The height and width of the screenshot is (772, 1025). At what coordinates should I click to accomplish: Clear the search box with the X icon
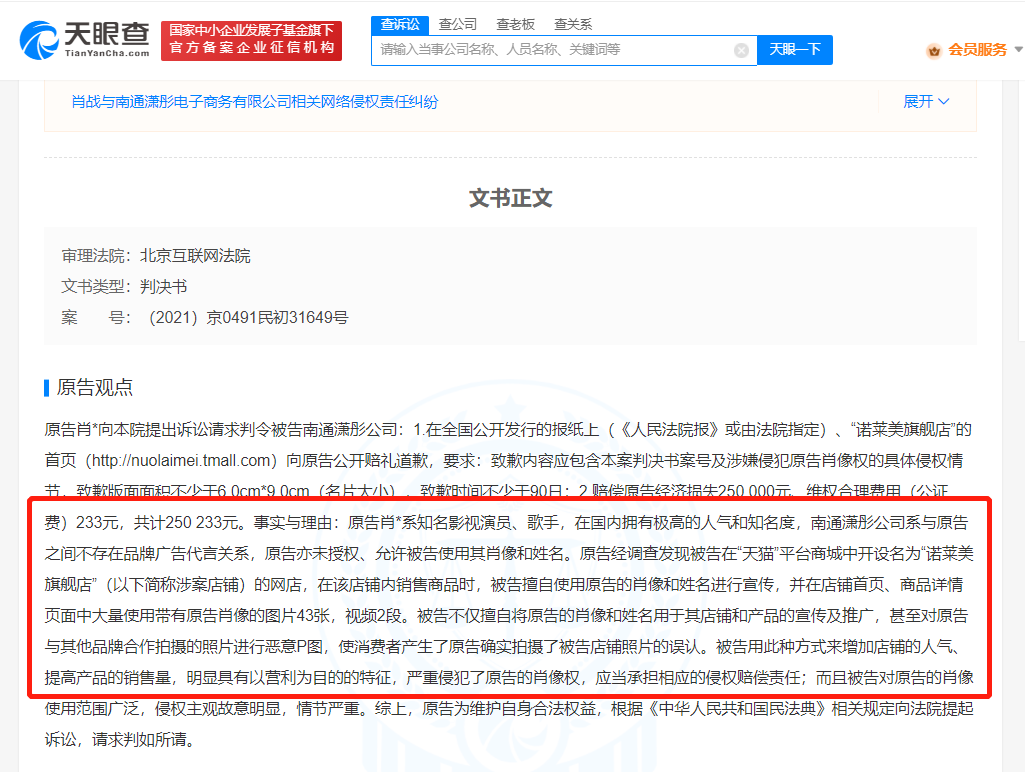pos(741,50)
